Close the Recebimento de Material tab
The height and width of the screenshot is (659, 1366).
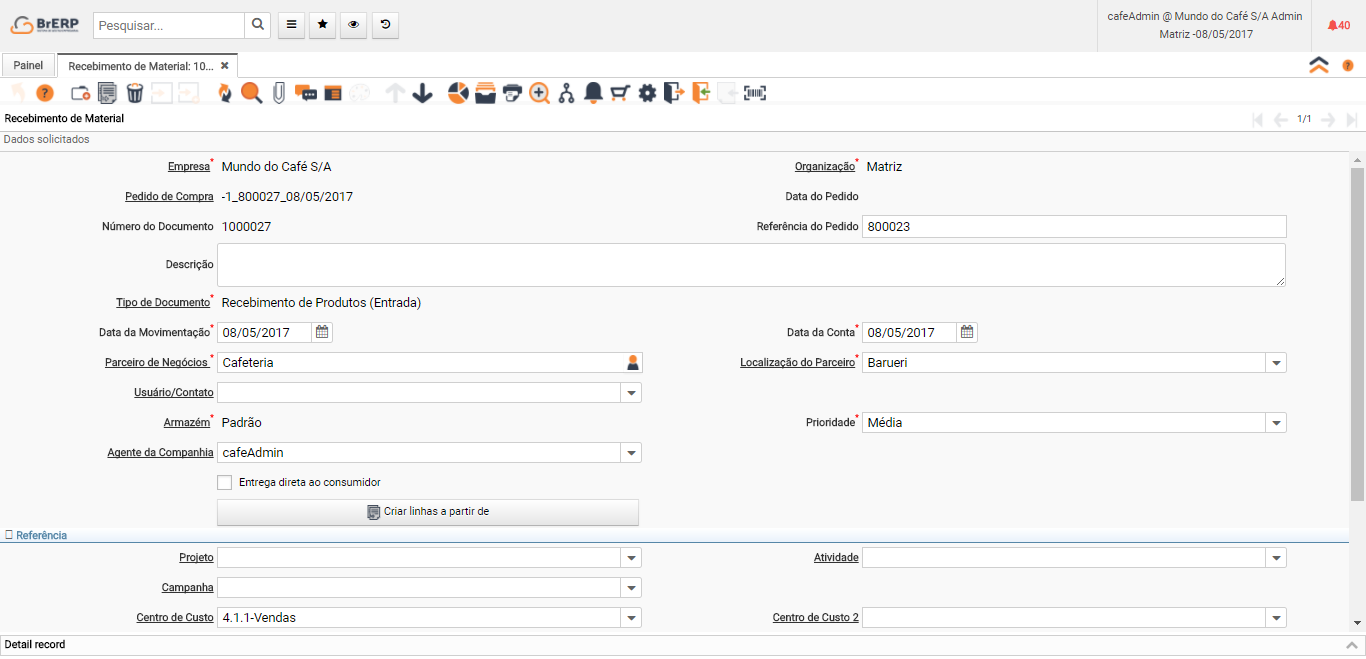click(225, 66)
